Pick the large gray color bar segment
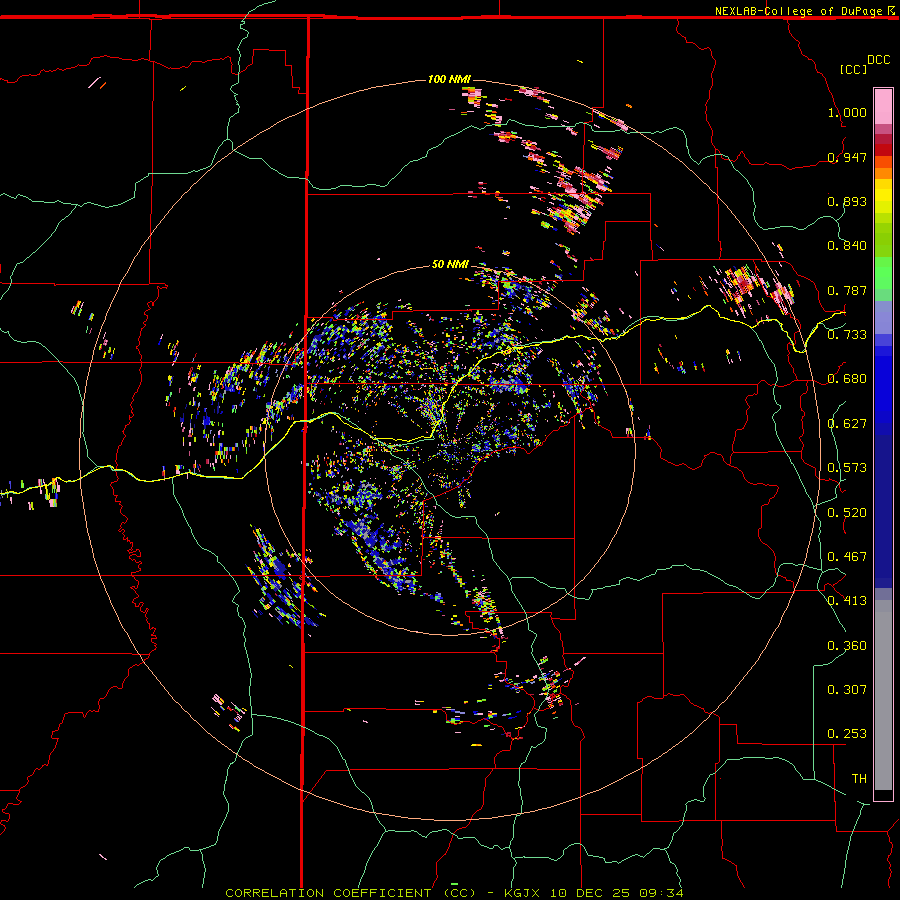This screenshot has height=900, width=900. [883, 695]
